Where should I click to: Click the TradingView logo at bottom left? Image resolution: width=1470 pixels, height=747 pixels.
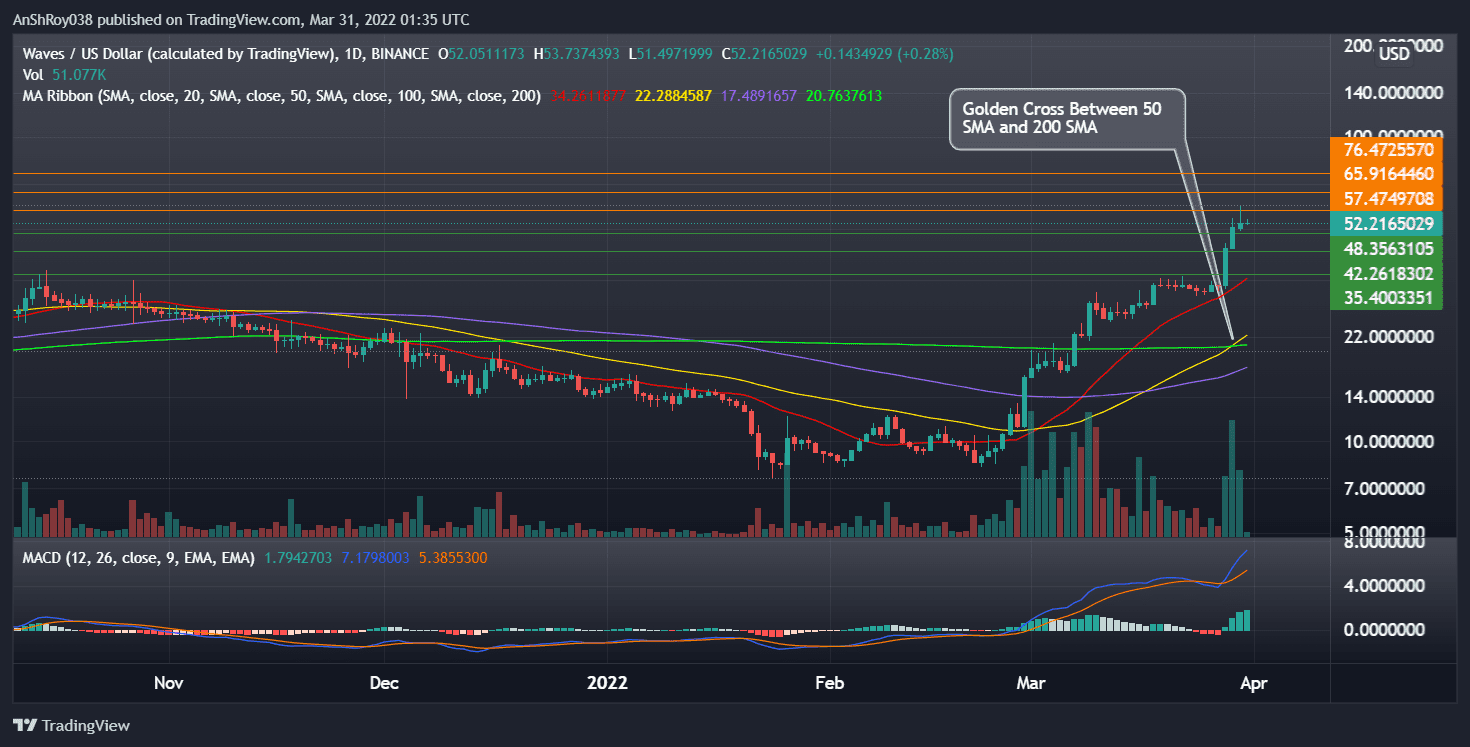[x=70, y=725]
